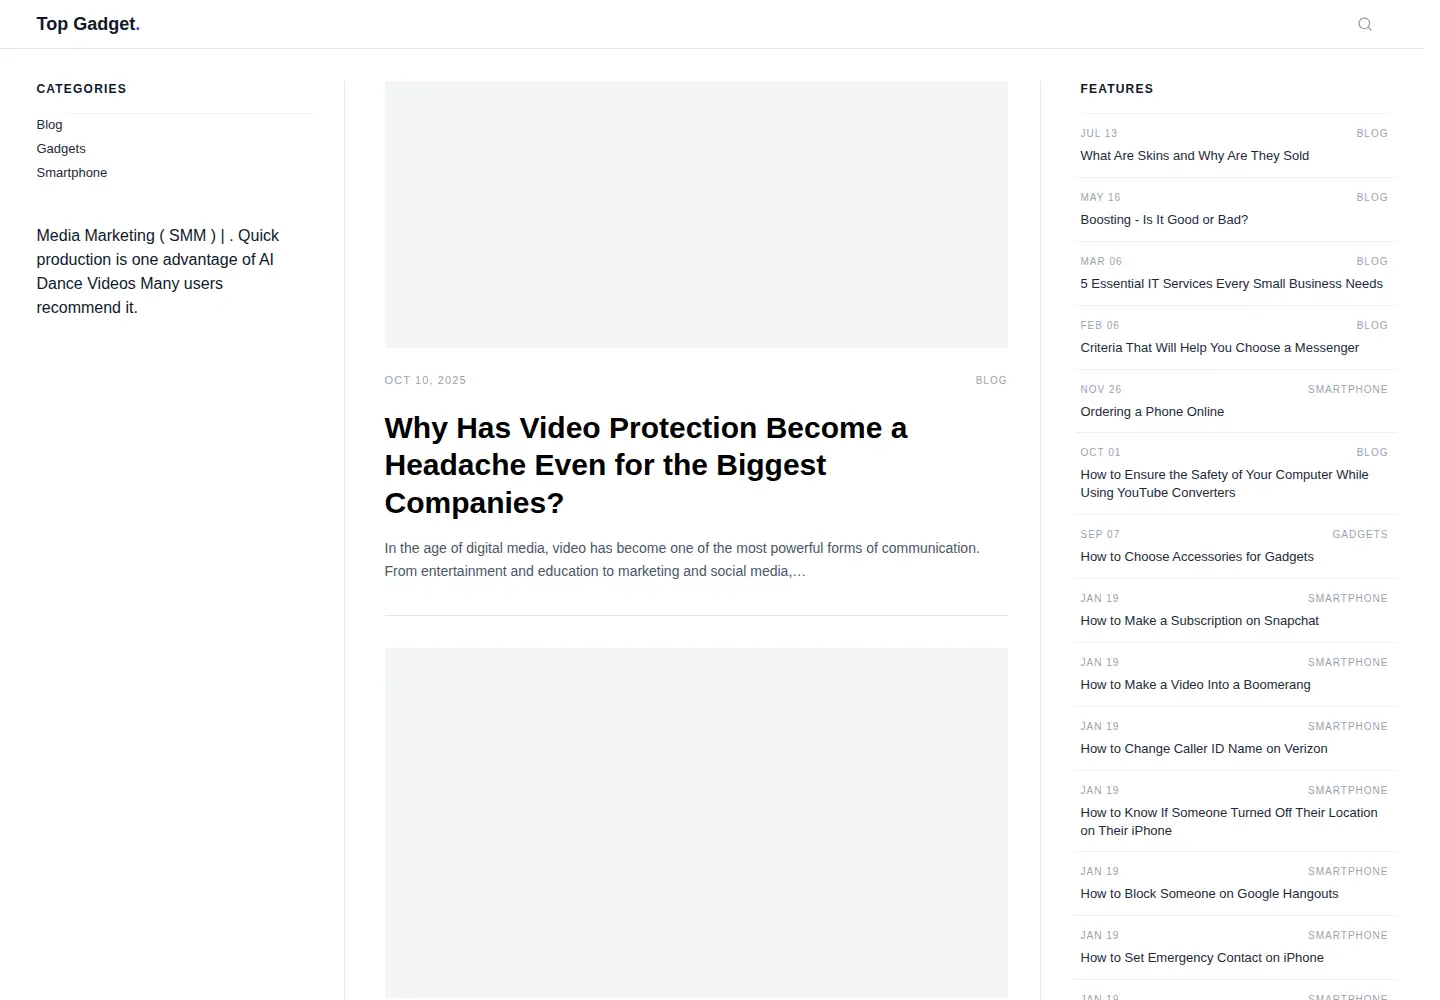Open 'How to Make a Subscription on Snapchat'
This screenshot has height=1000, width=1440.
coord(1199,621)
